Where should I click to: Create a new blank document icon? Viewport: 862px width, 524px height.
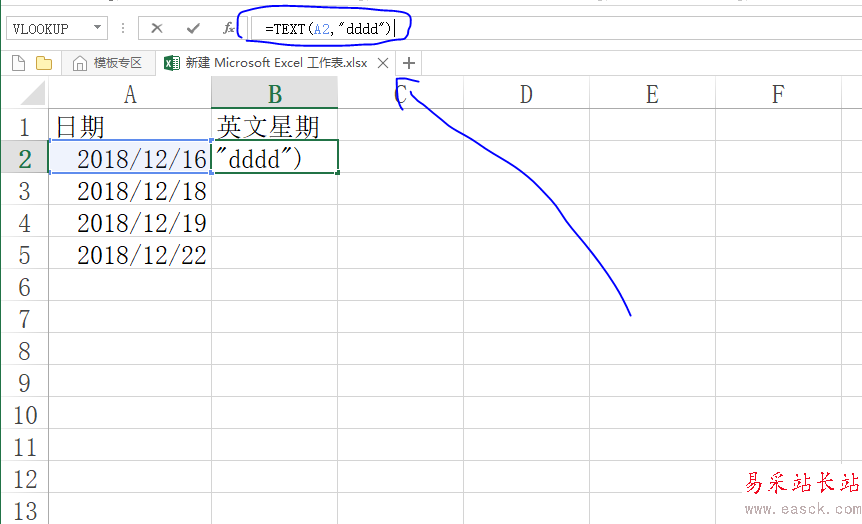(18, 63)
